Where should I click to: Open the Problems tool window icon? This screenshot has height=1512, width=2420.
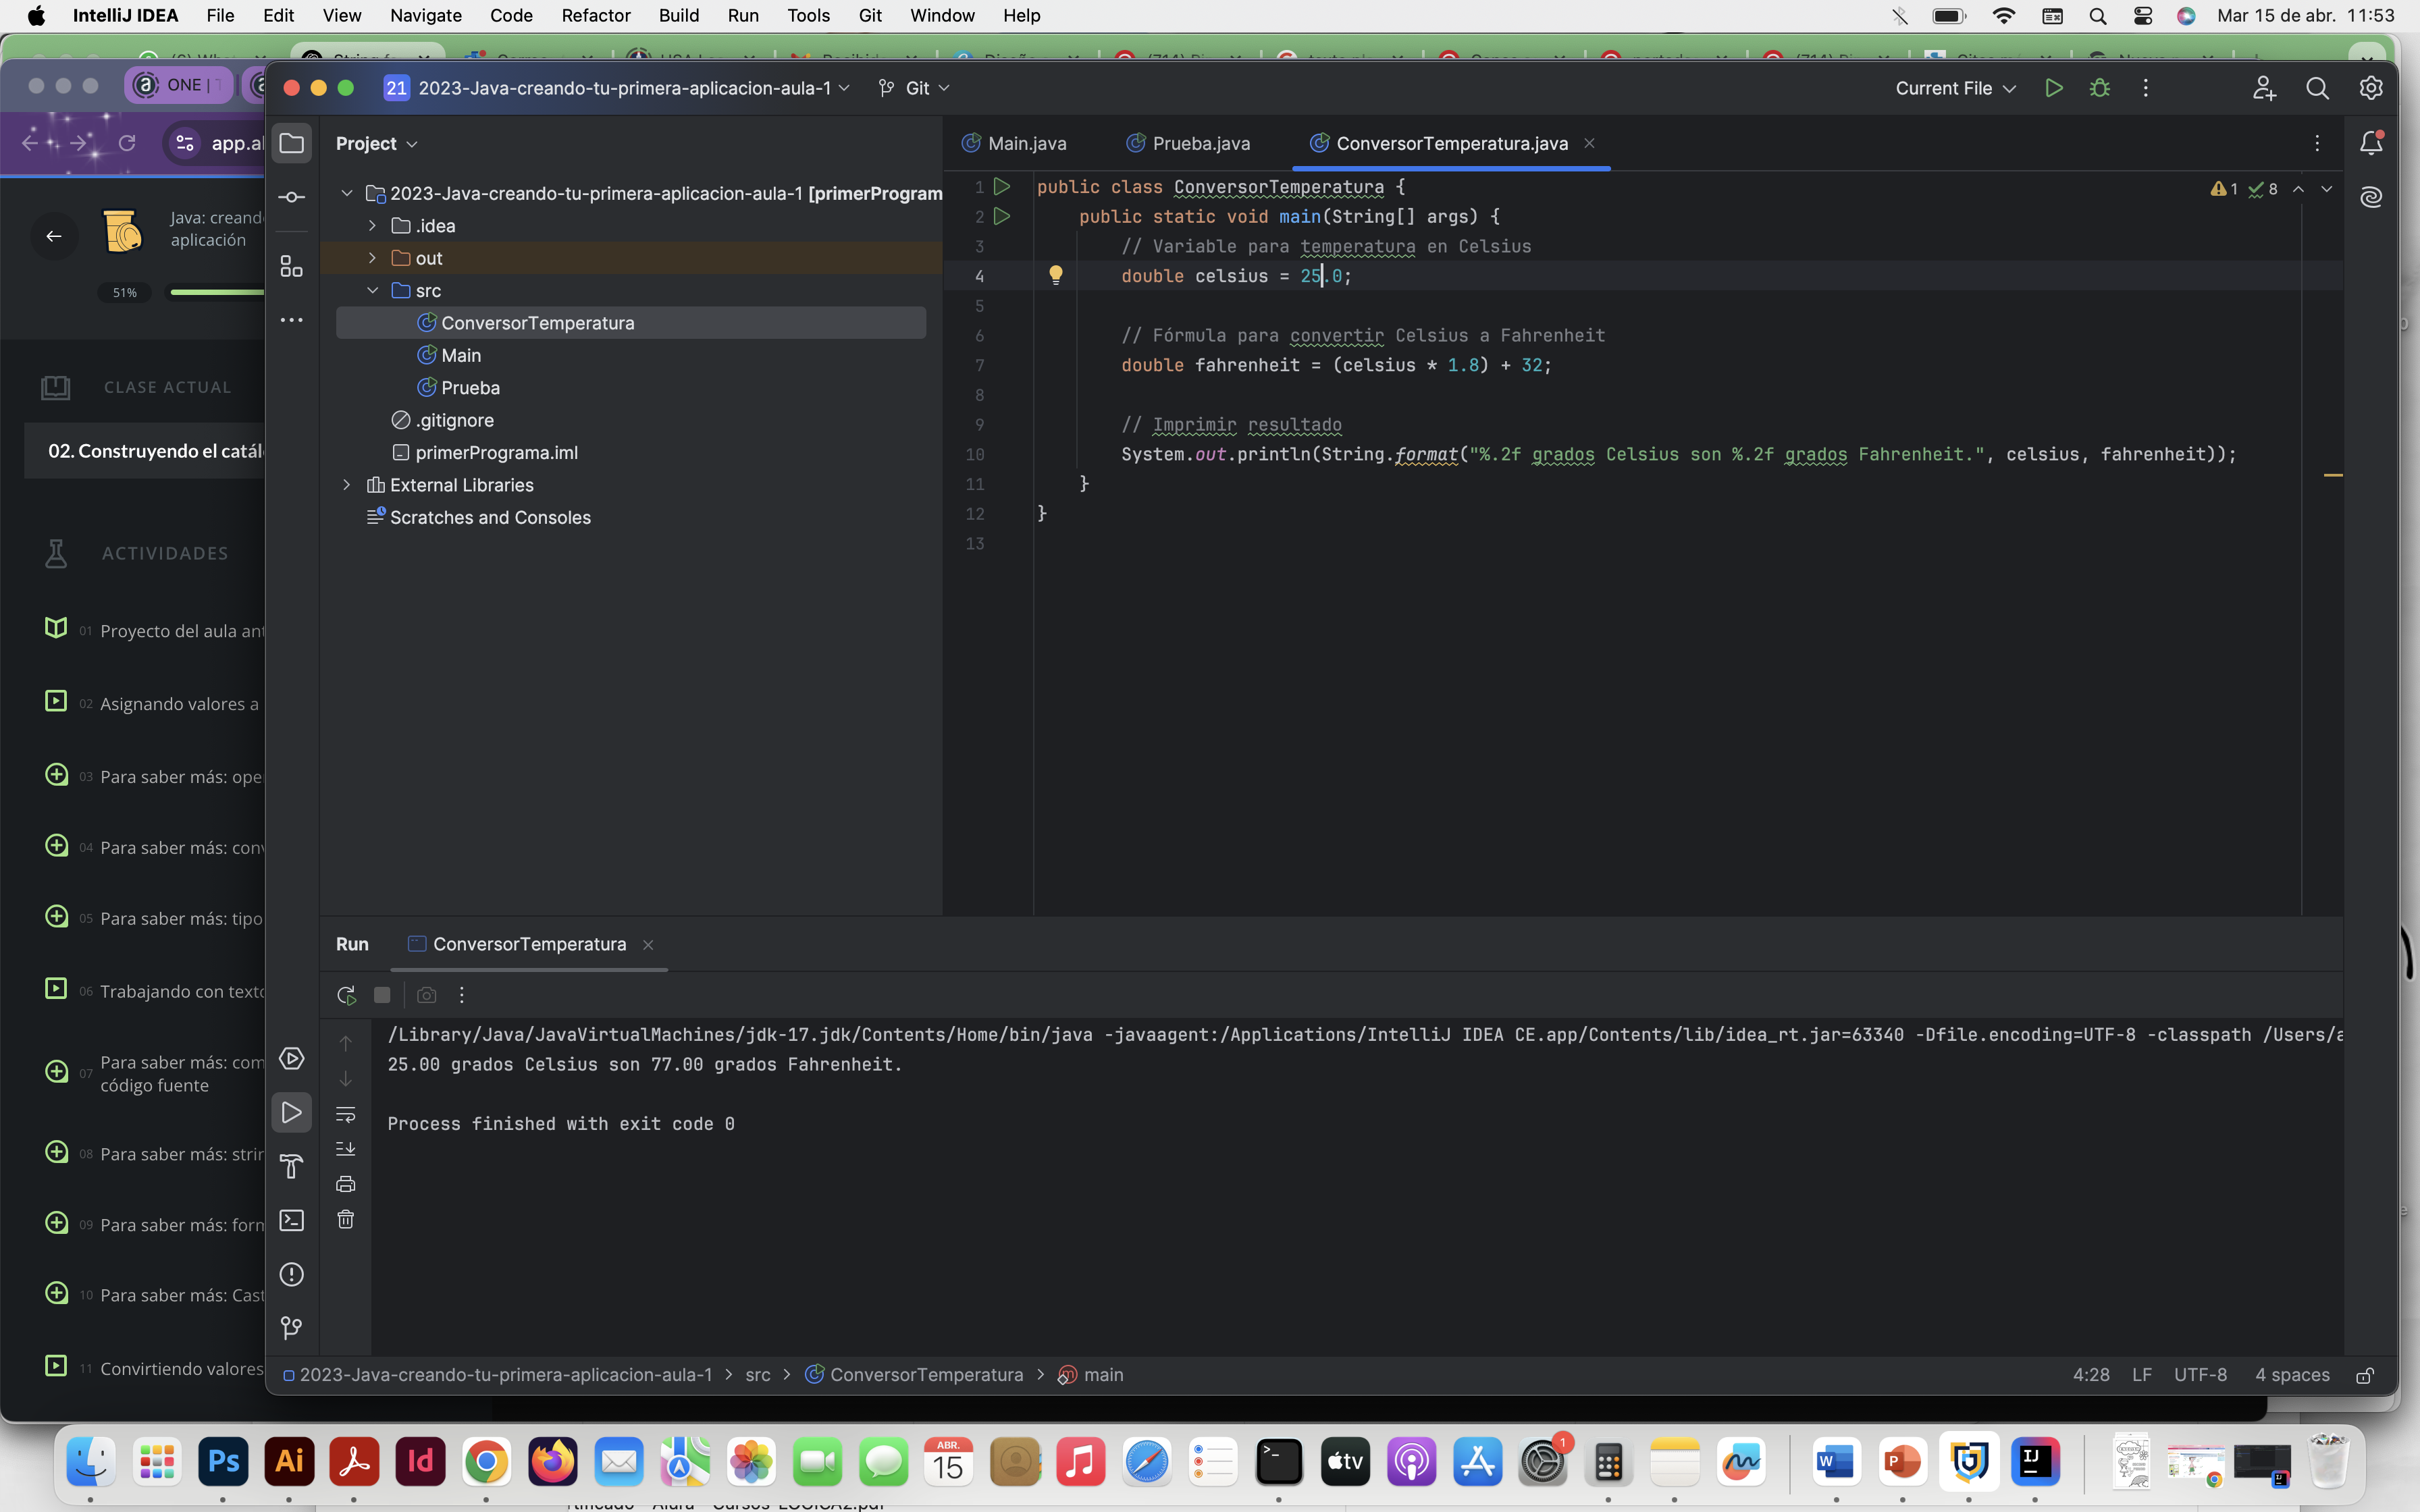(x=291, y=1275)
